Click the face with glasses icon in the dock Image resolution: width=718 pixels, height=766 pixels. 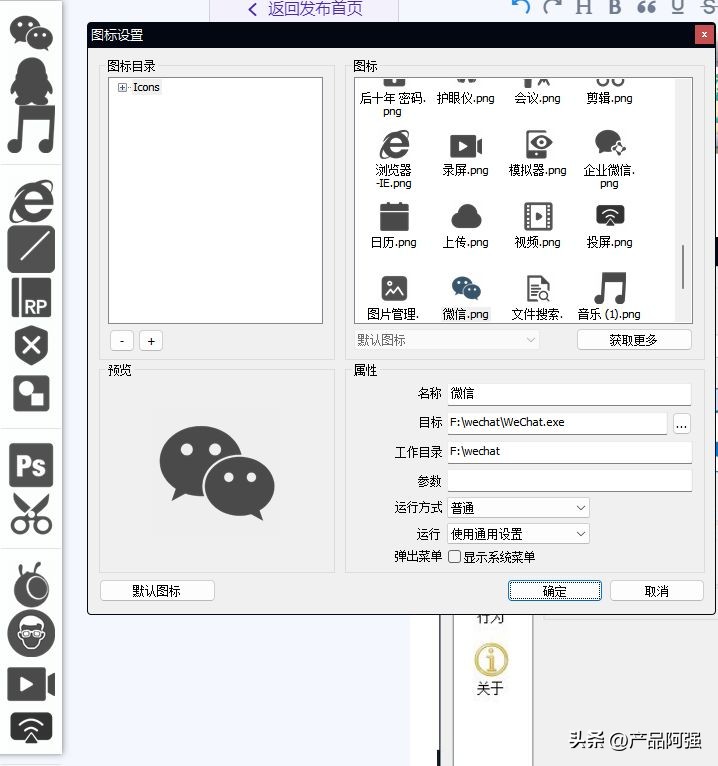point(31,633)
